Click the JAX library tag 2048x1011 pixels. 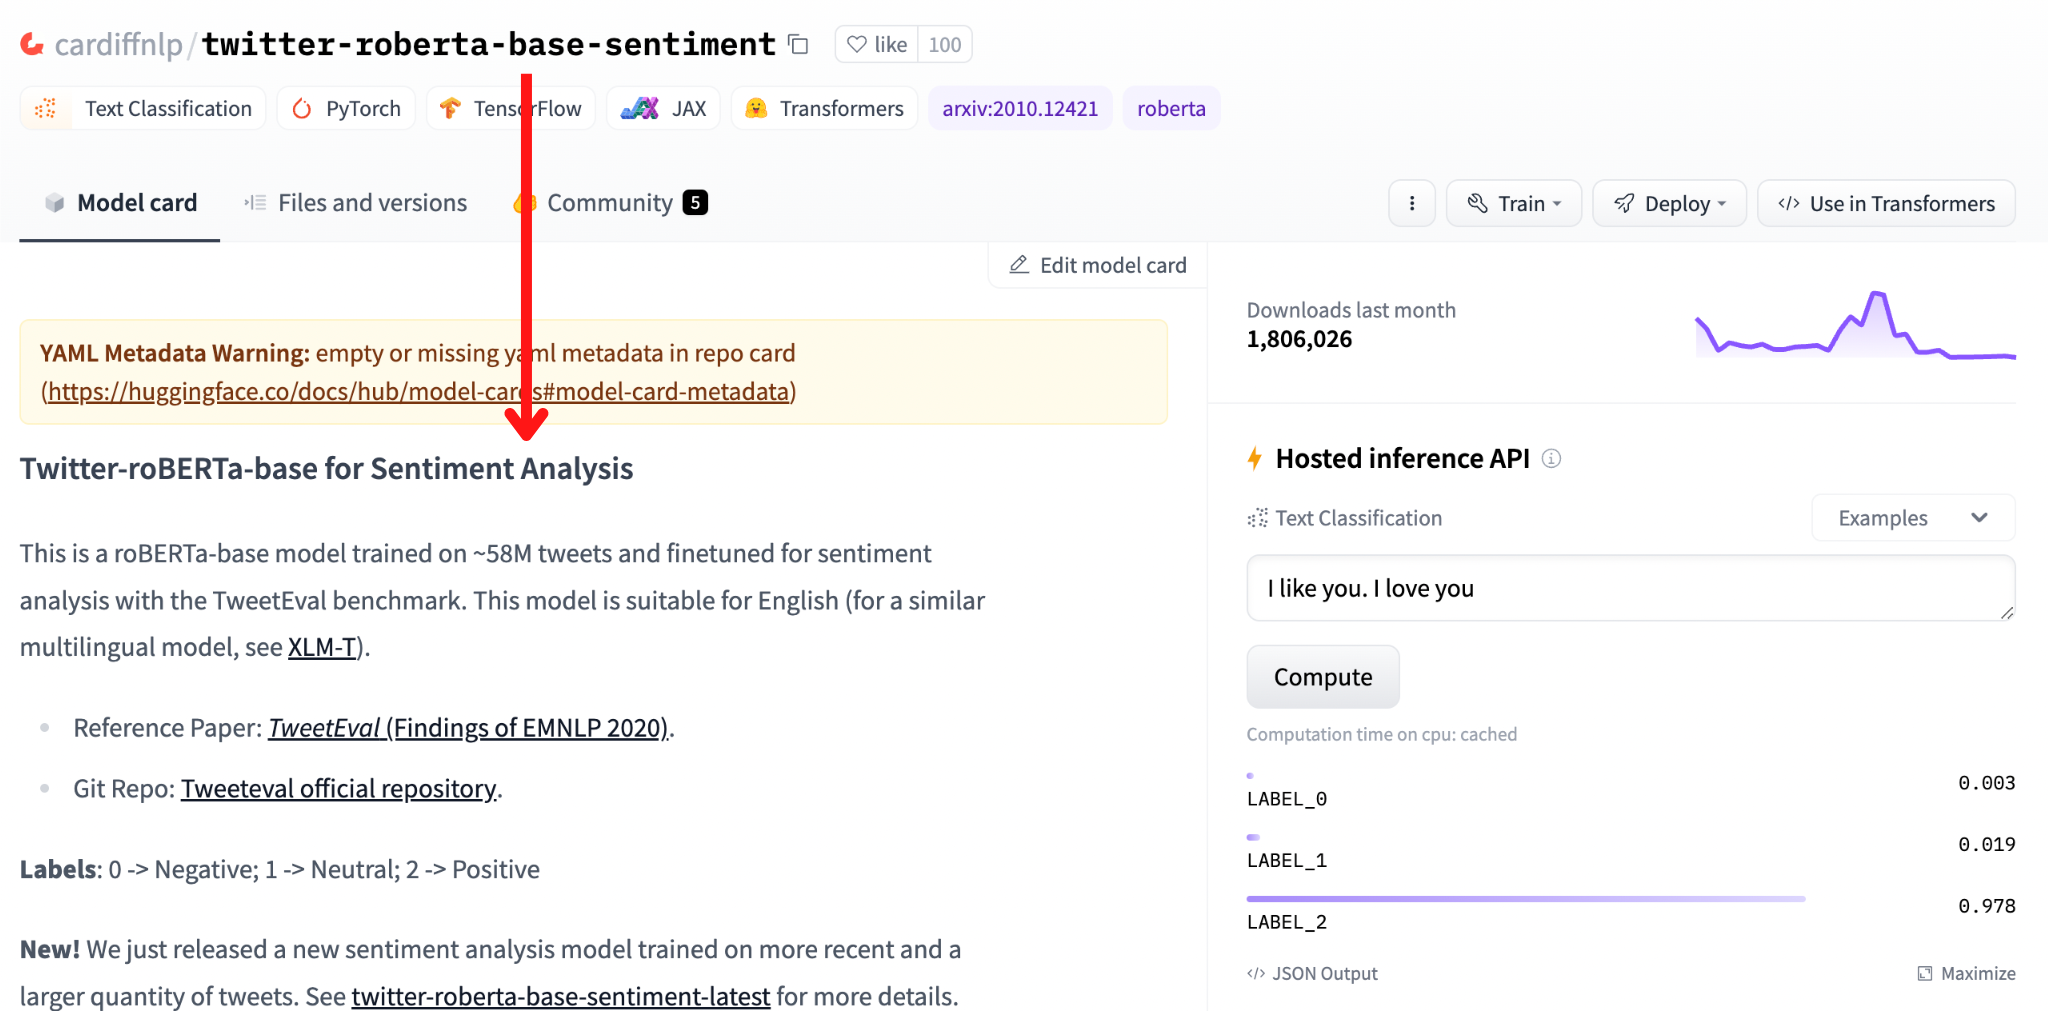(663, 108)
